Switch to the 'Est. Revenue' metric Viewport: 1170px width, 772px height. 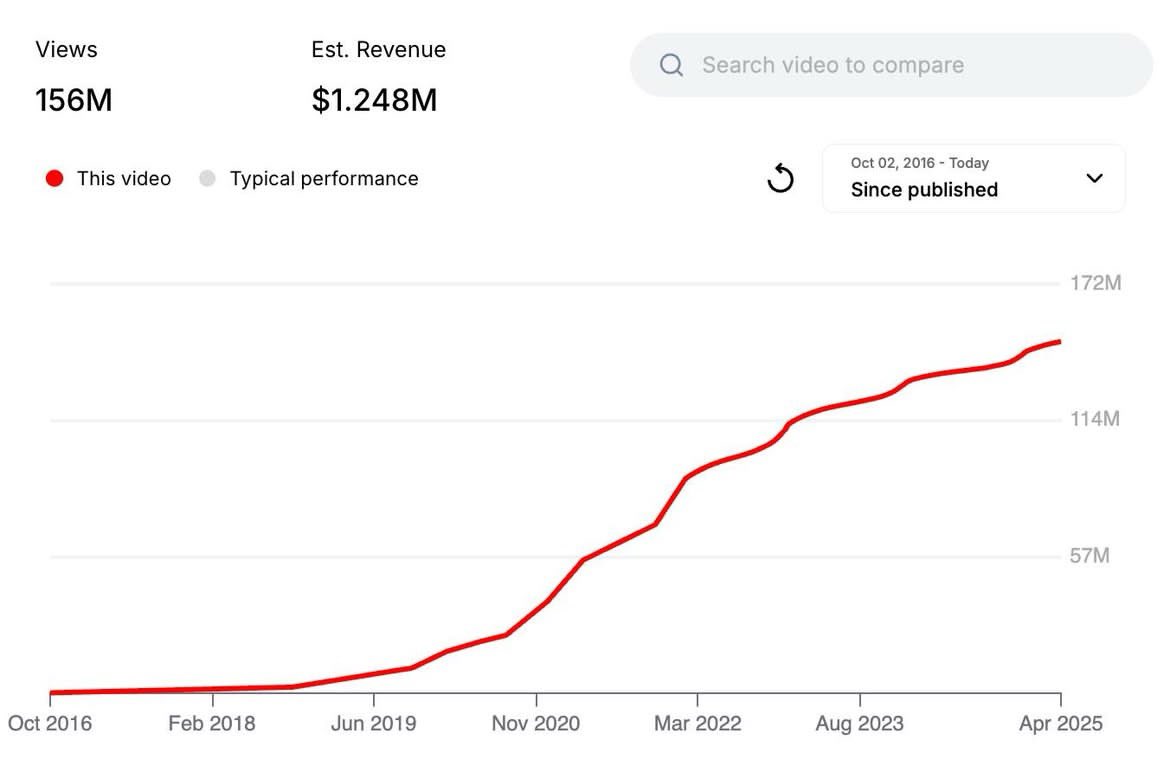coord(378,49)
